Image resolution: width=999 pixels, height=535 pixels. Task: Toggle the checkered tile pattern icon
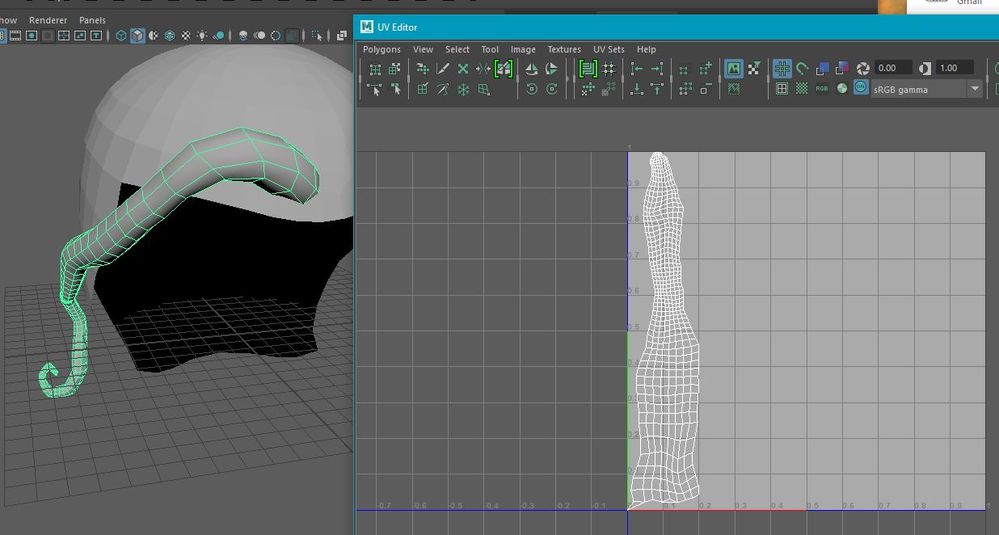(801, 90)
